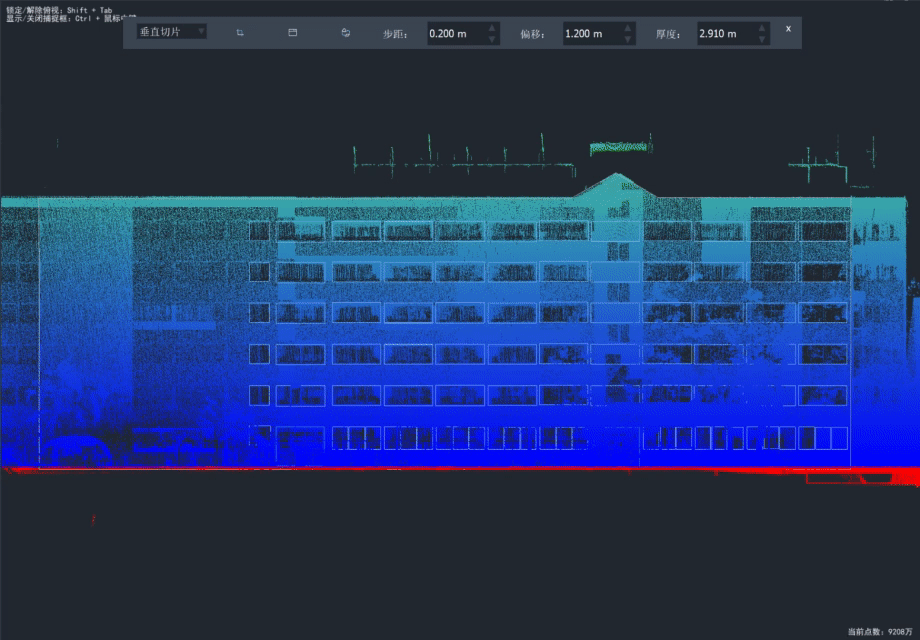The image size is (920, 640).
Task: Click the 当前点数 point count status text
Action: [x=880, y=632]
